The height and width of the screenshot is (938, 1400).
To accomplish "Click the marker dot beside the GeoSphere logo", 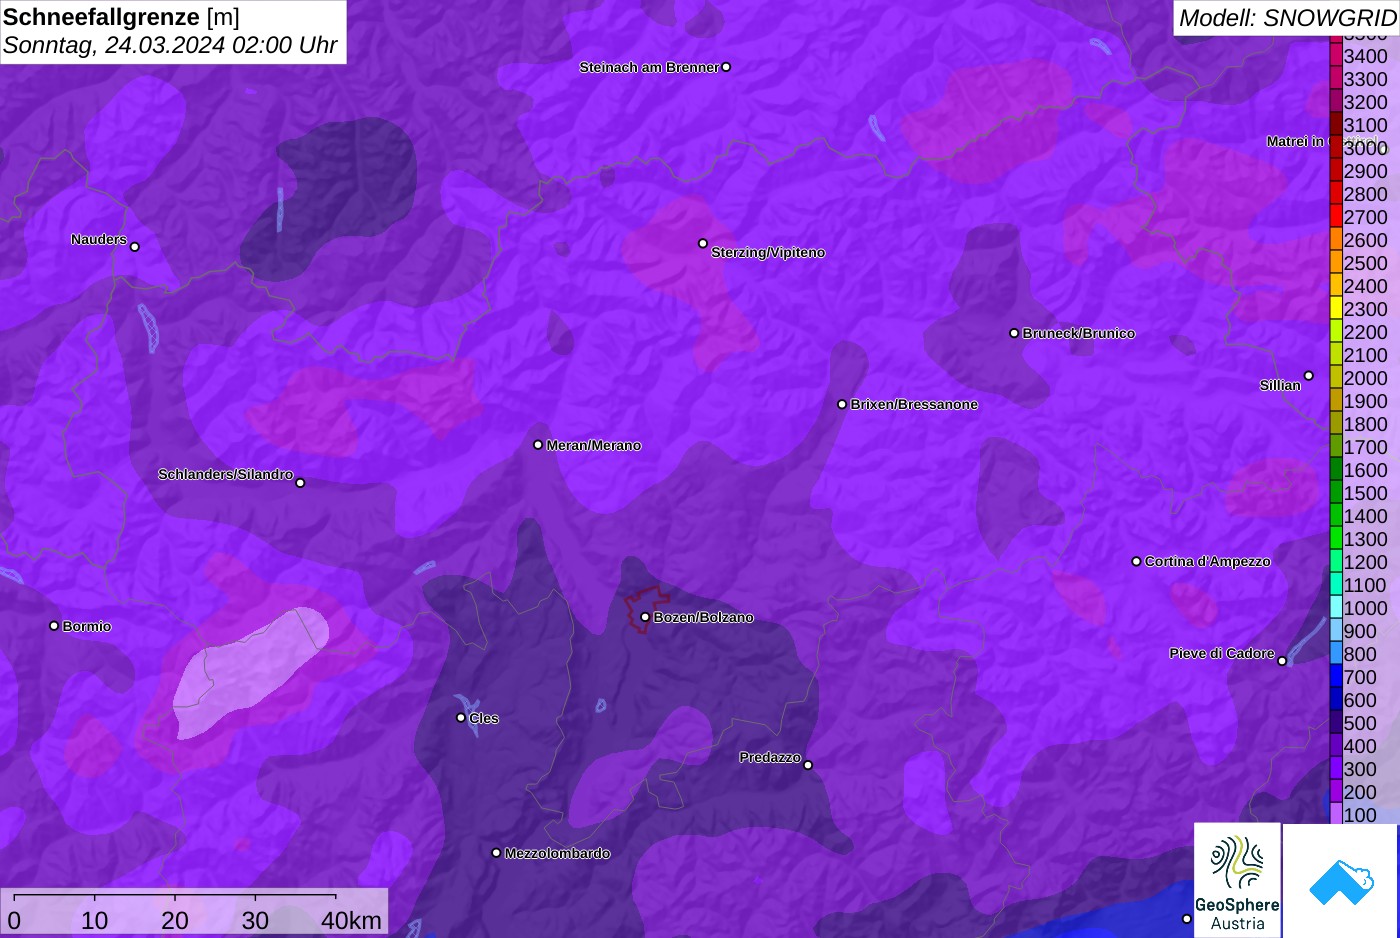I will click(x=1187, y=919).
